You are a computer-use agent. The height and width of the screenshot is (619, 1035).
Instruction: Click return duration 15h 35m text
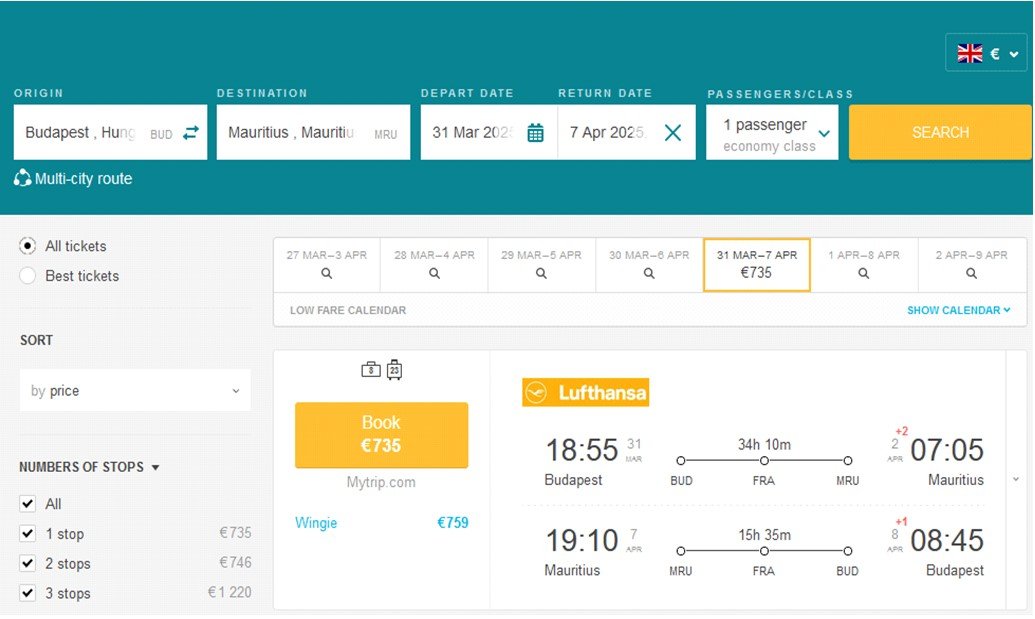tap(764, 535)
